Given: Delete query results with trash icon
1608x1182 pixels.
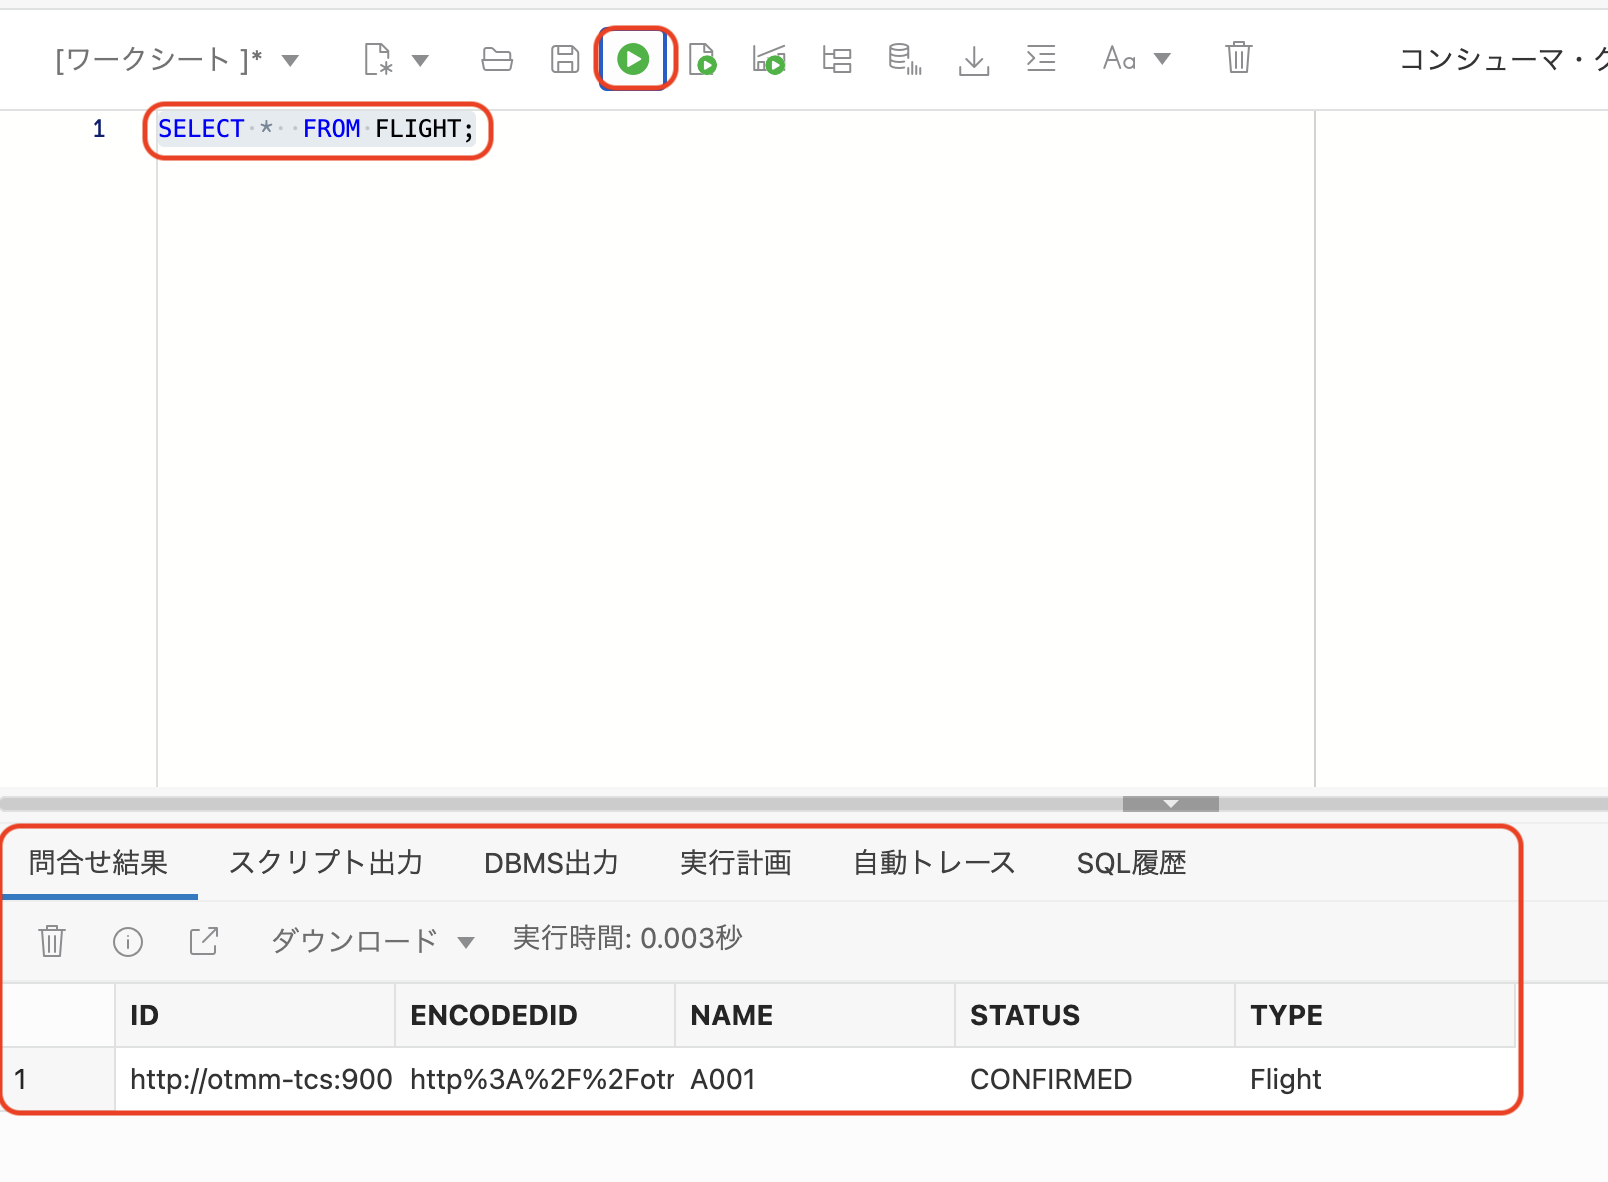Looking at the screenshot, I should [x=52, y=941].
